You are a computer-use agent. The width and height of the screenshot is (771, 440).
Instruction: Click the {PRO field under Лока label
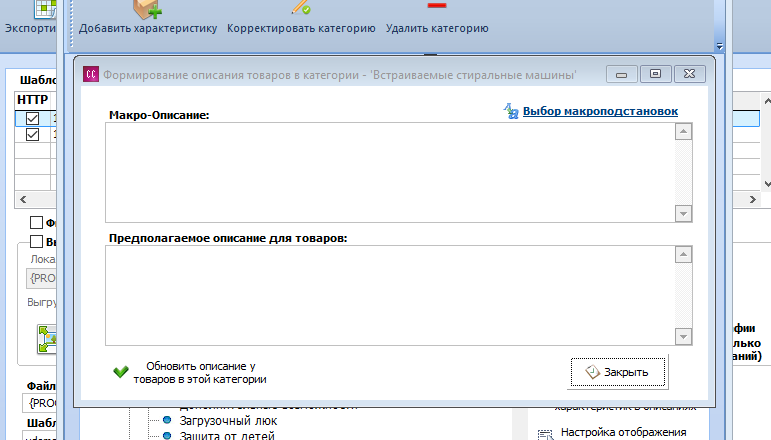(41, 278)
